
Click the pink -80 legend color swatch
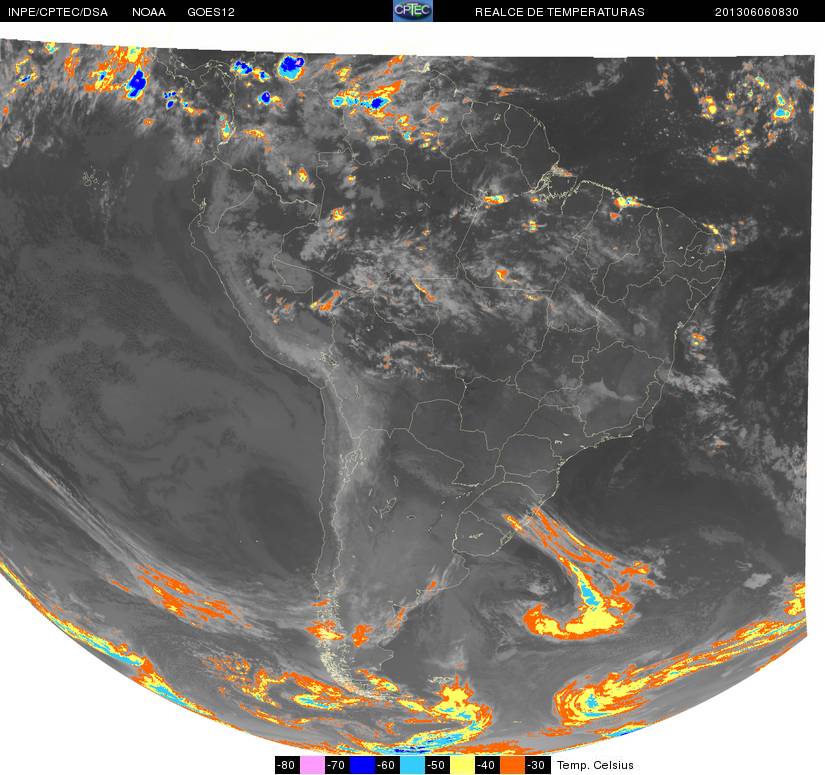click(x=312, y=764)
